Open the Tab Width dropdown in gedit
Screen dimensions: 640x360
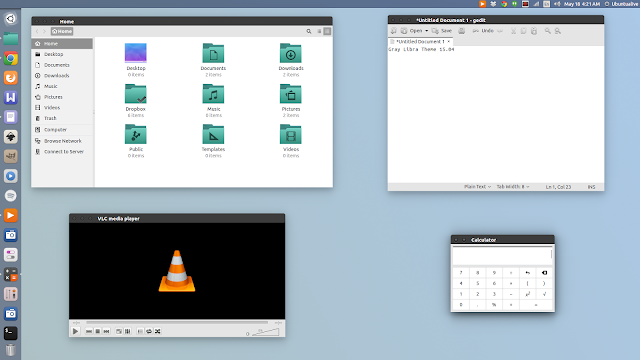pos(513,187)
